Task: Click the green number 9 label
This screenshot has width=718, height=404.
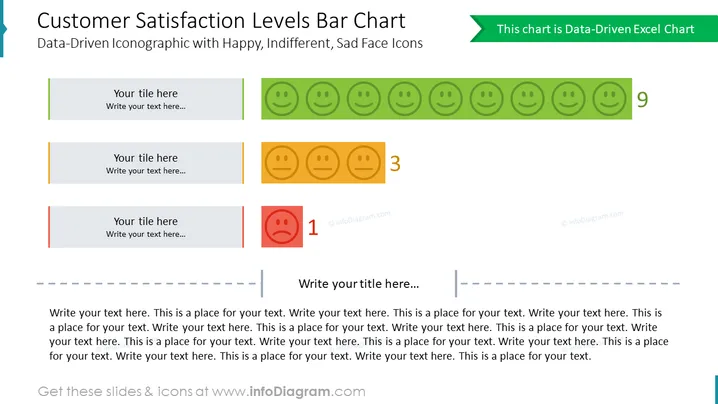Action: pyautogui.click(x=642, y=99)
